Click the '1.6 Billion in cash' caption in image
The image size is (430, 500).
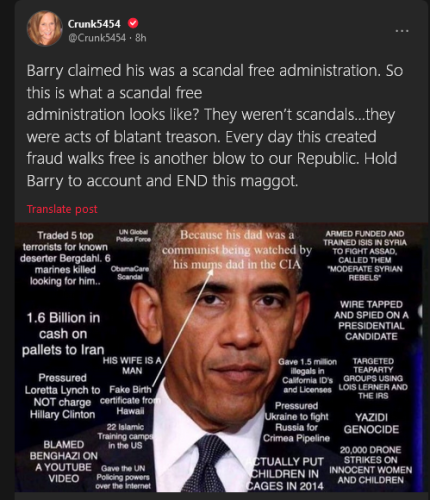[x=63, y=334]
